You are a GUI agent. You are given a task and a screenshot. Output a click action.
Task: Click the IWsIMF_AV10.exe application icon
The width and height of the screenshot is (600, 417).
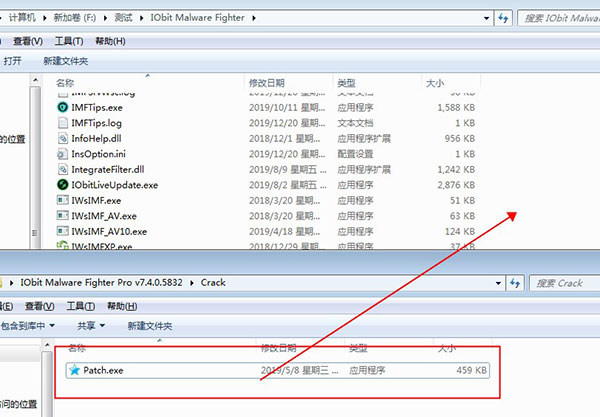[x=62, y=231]
